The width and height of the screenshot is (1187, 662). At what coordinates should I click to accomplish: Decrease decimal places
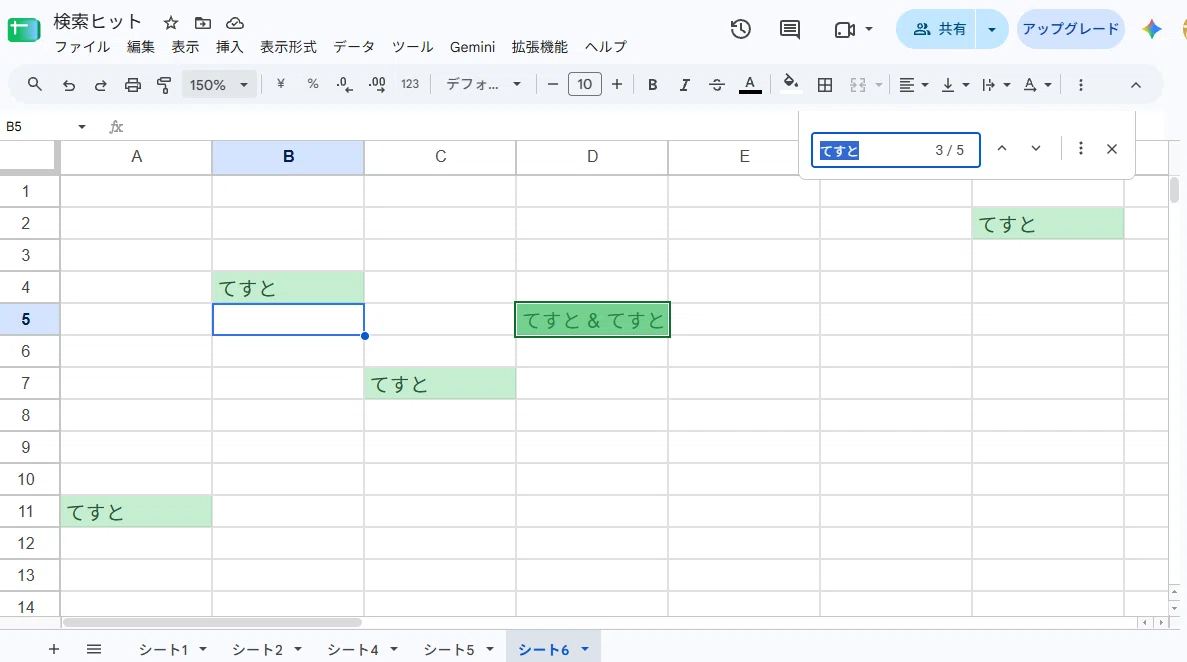pos(344,85)
